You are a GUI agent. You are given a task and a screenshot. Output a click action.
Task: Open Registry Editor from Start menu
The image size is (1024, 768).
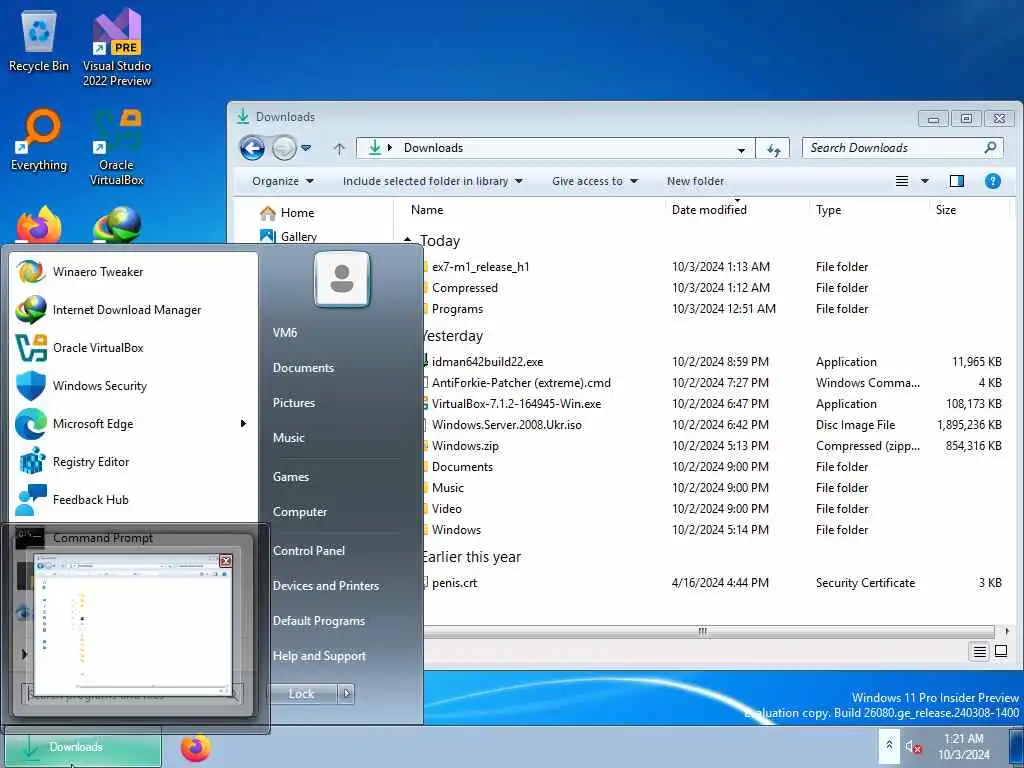pyautogui.click(x=134, y=461)
